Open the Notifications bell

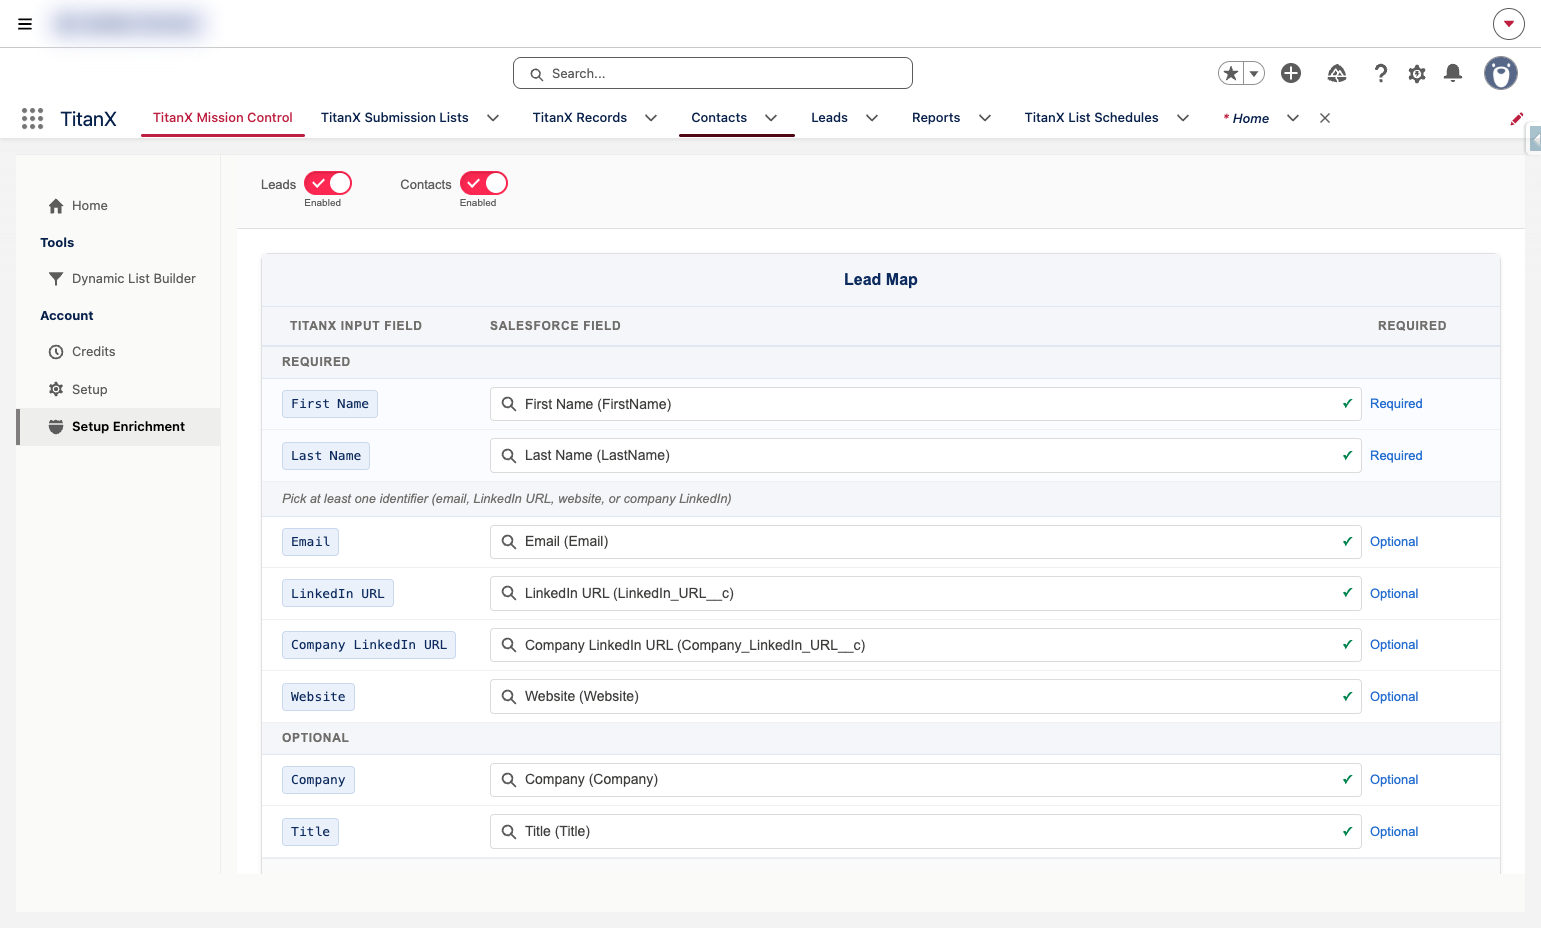tap(1453, 73)
